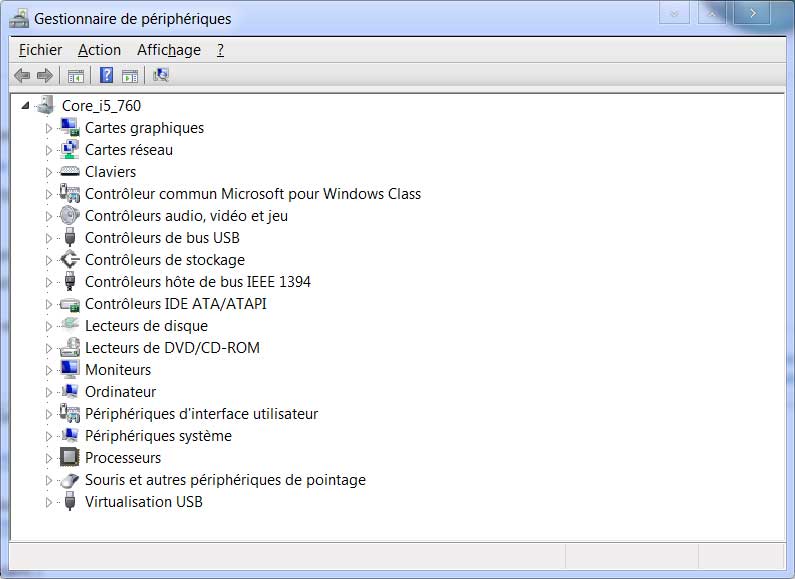Expand the Claviers node
The image size is (795, 579).
[49, 172]
